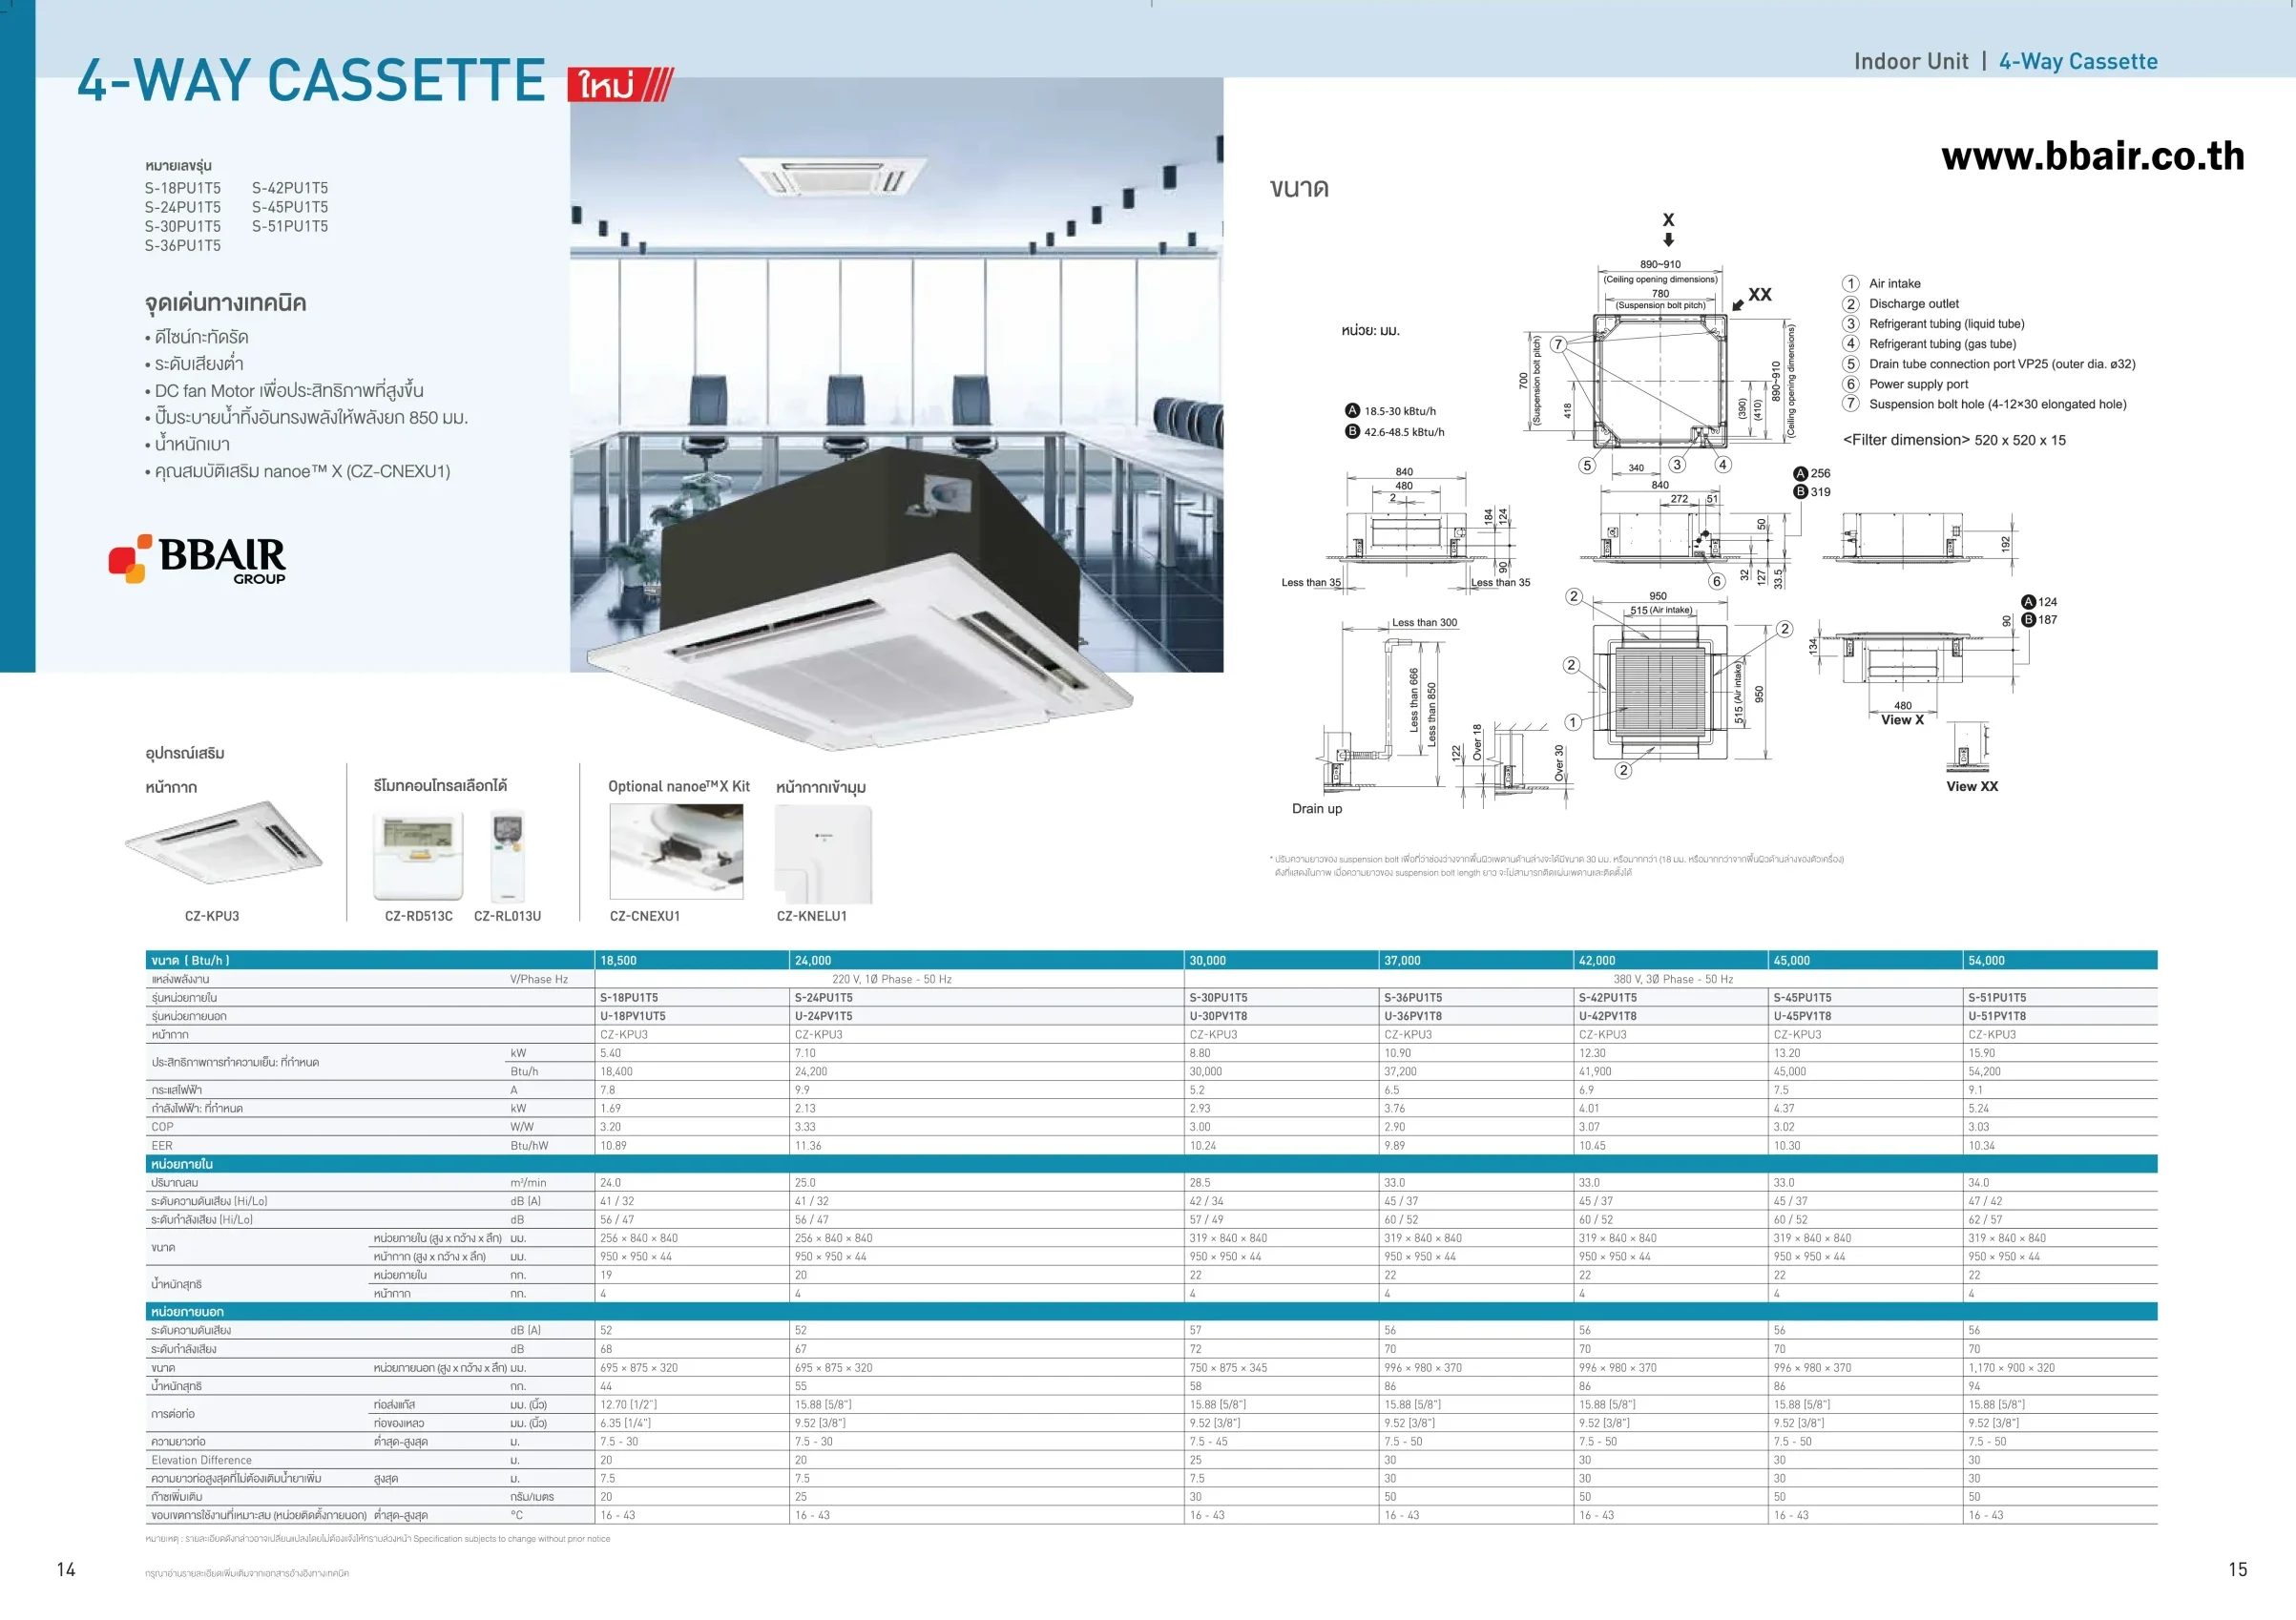Click the 18,500 Btu/h column header

(x=619, y=960)
